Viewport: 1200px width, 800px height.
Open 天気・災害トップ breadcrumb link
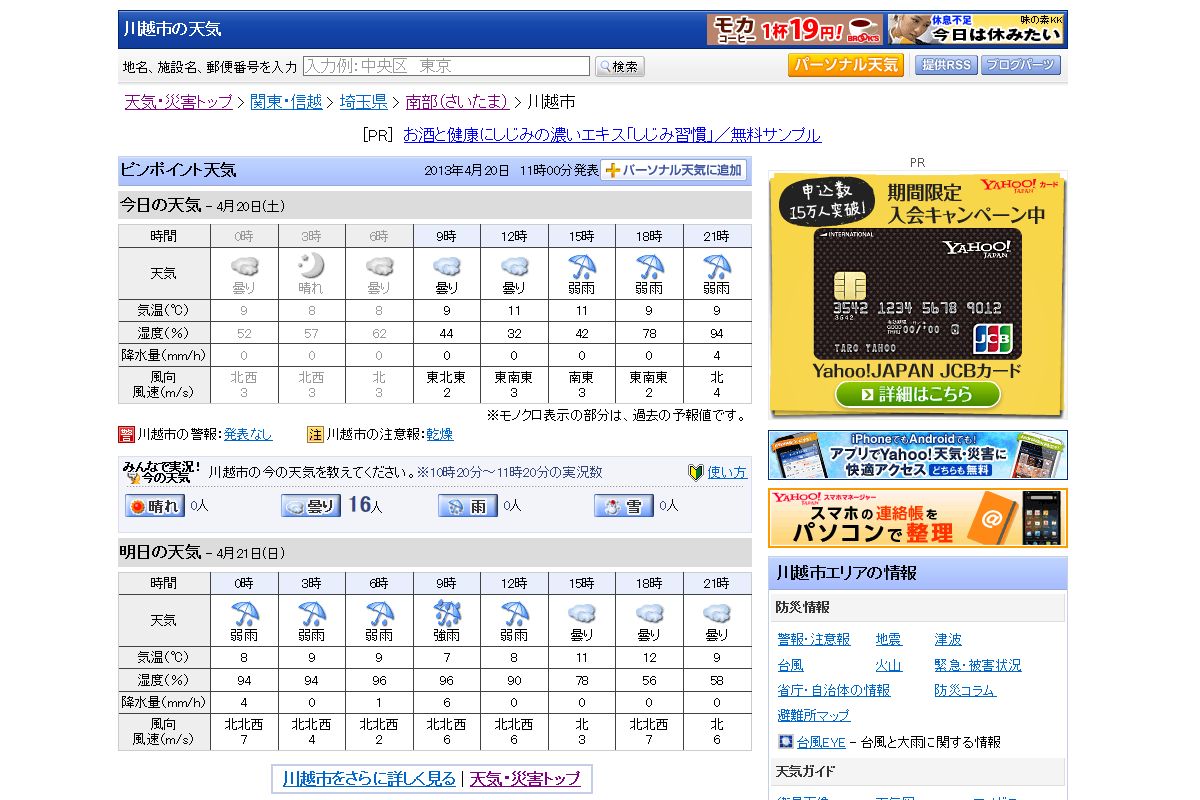tap(178, 102)
